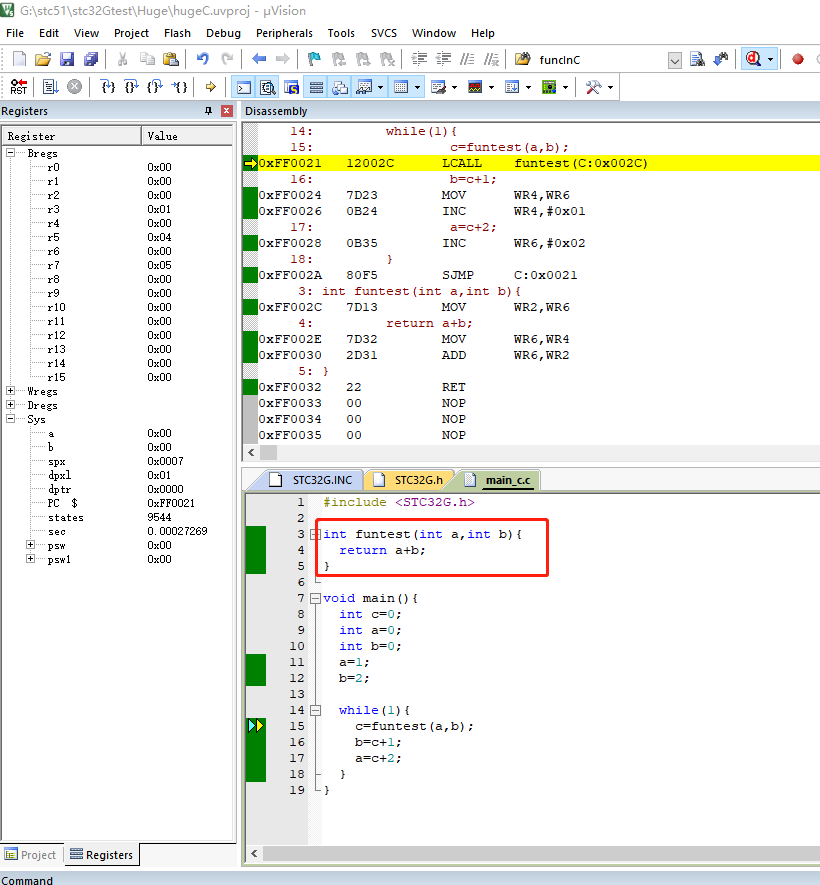Toggle the Call Stack window button
820x885 pixels.
click(340, 87)
